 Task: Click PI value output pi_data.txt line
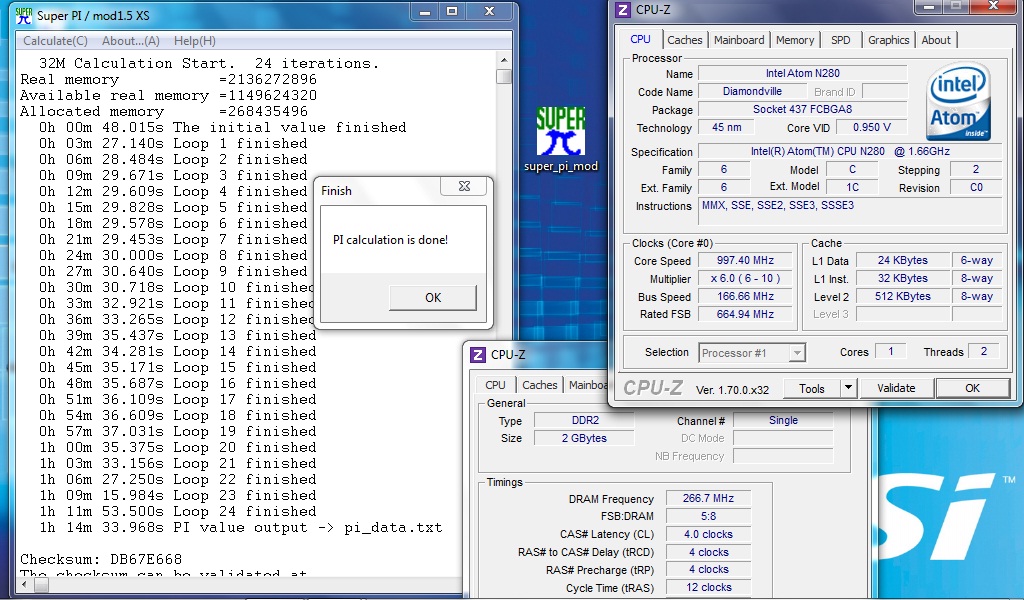[x=240, y=528]
